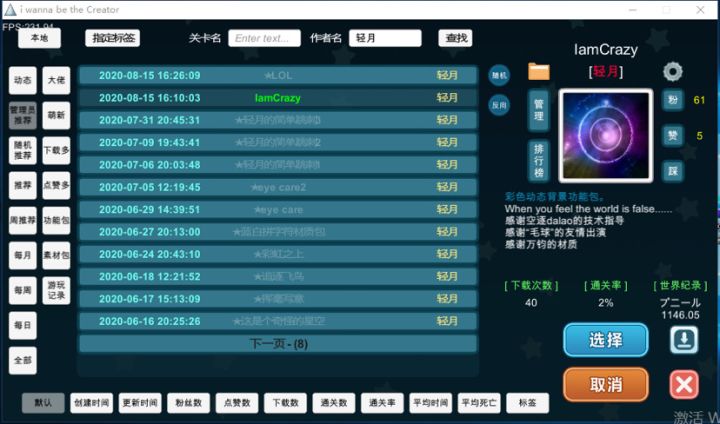Click the download level icon
720x424 pixels.
click(x=684, y=340)
